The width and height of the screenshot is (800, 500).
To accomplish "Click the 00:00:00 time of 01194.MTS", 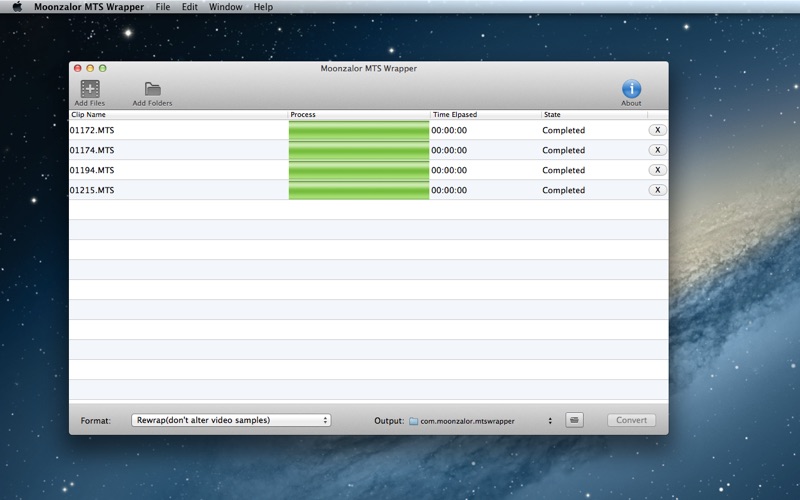I will click(449, 170).
